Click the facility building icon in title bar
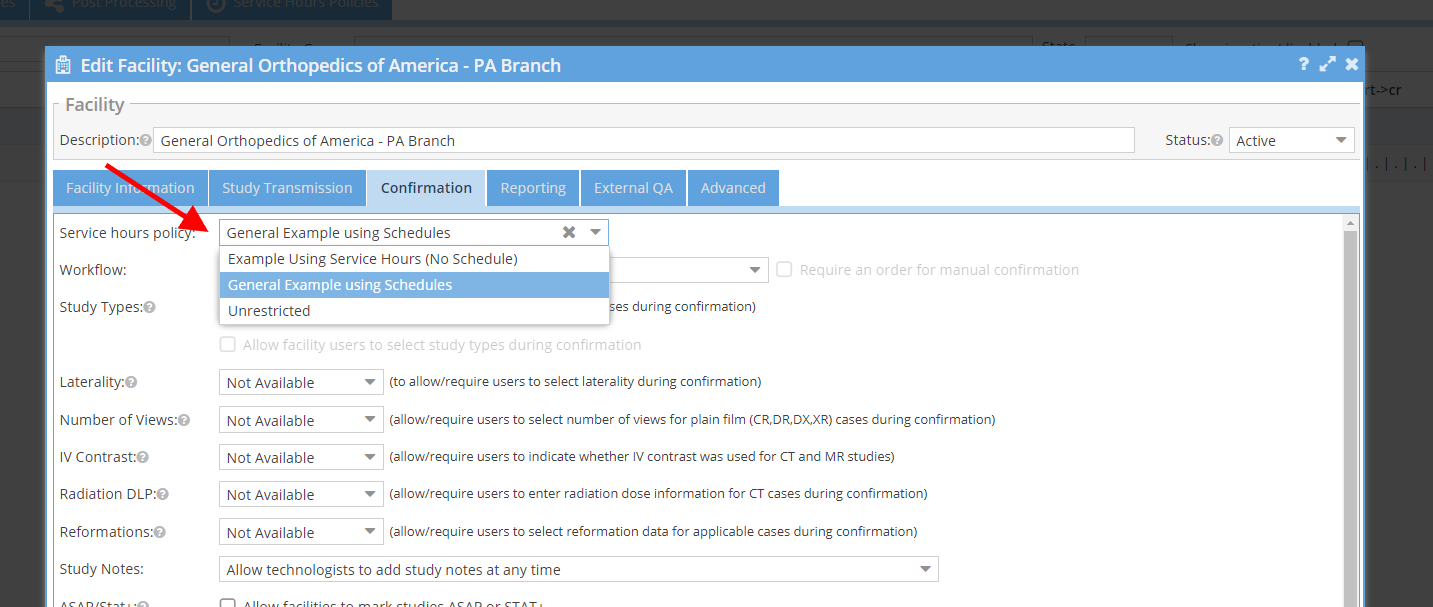 [63, 65]
